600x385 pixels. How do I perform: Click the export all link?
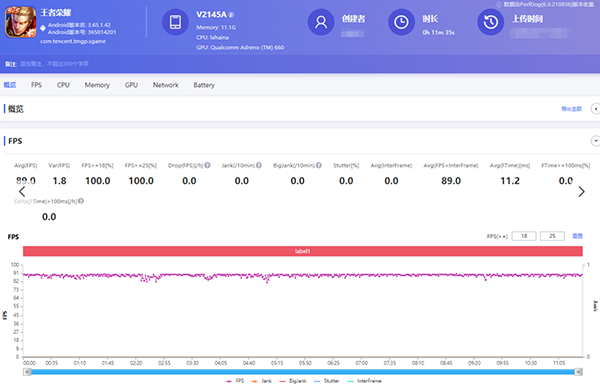(571, 109)
